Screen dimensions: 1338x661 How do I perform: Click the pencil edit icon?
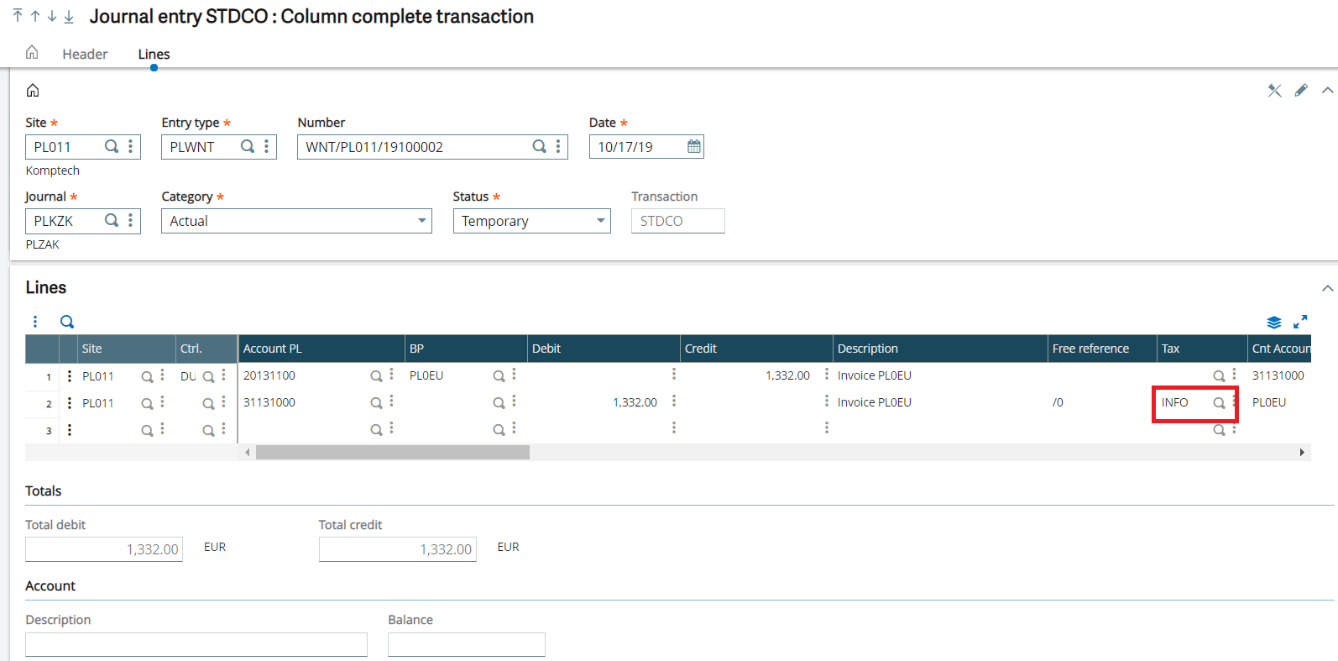[x=1301, y=90]
